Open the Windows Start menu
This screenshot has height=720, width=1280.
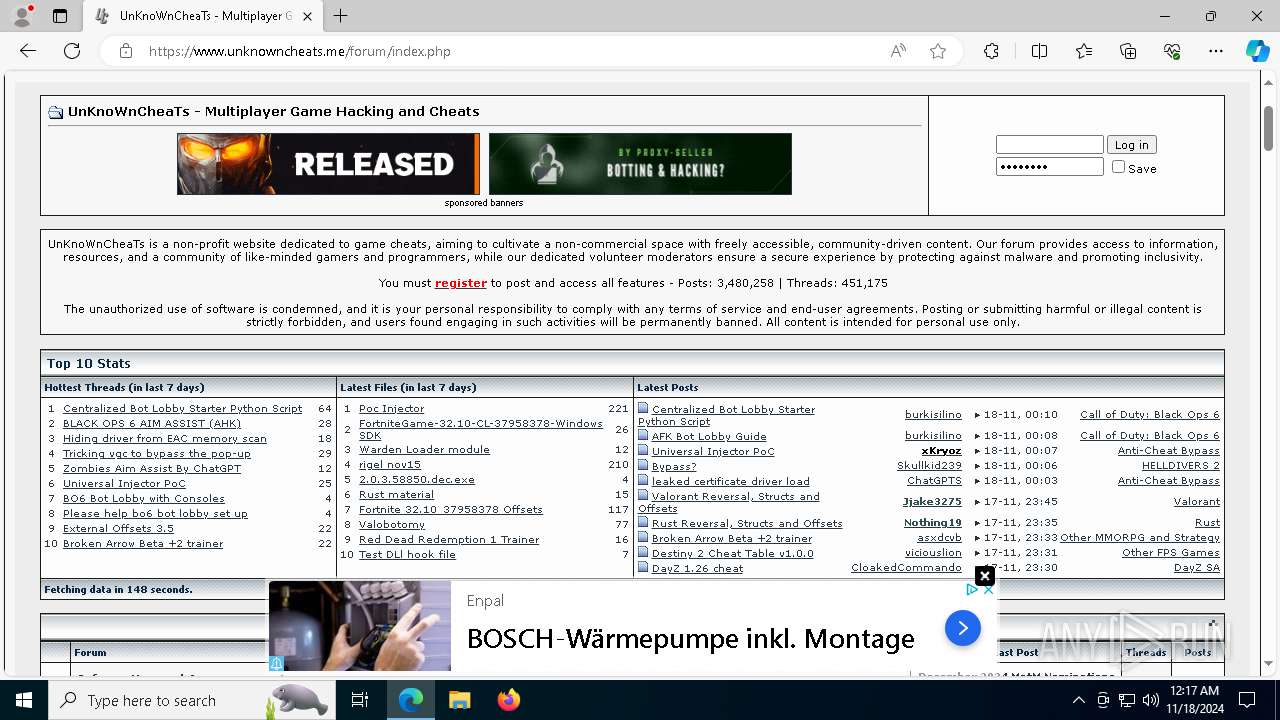pyautogui.click(x=24, y=701)
